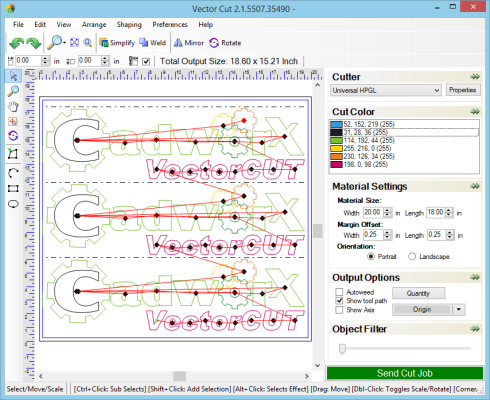Open the Shaping menu
This screenshot has height=400, width=490.
(x=129, y=24)
